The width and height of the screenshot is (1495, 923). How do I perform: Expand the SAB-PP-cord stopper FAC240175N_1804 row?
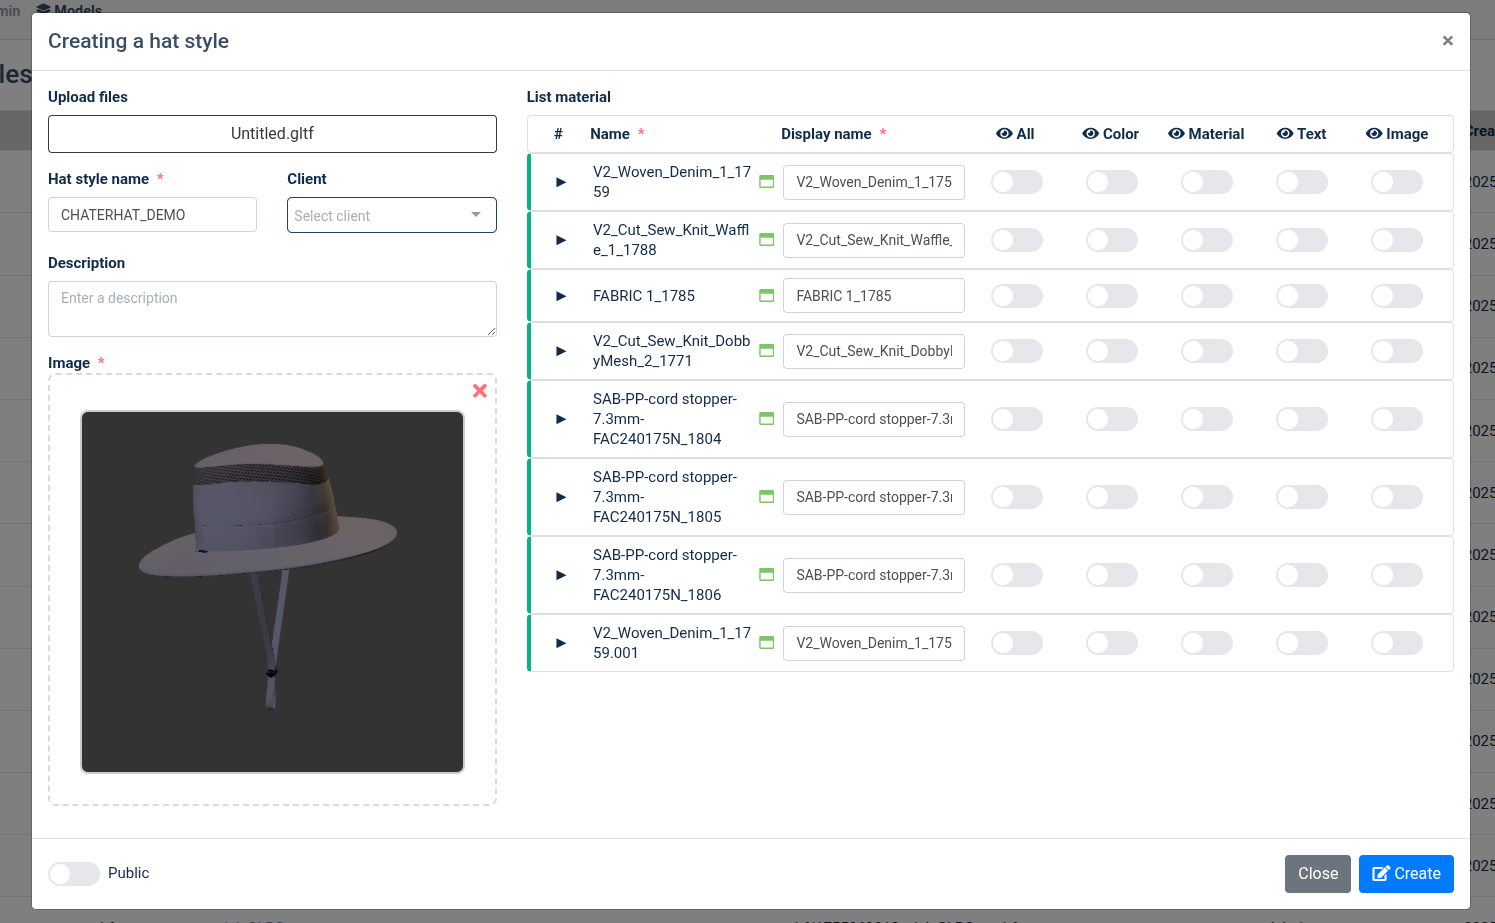561,419
